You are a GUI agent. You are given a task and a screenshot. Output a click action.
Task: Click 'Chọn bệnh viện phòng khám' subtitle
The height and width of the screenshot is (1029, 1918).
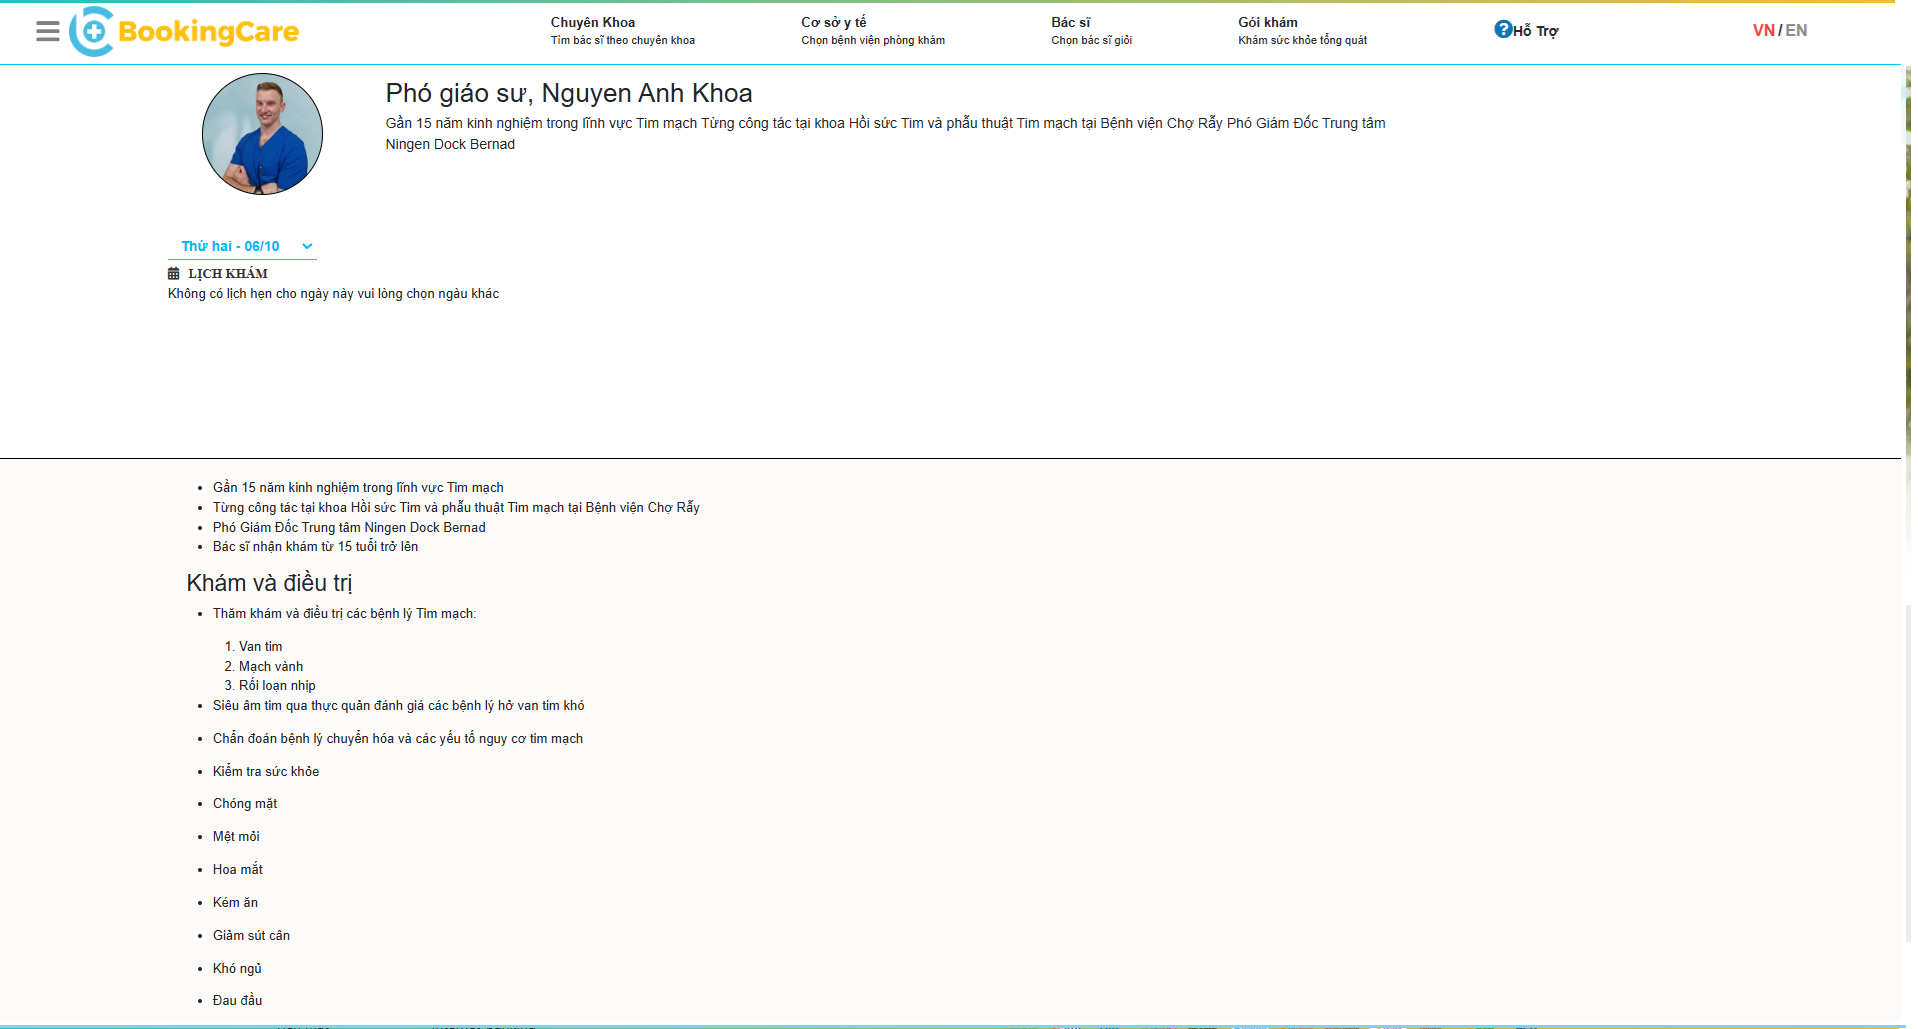tap(872, 41)
